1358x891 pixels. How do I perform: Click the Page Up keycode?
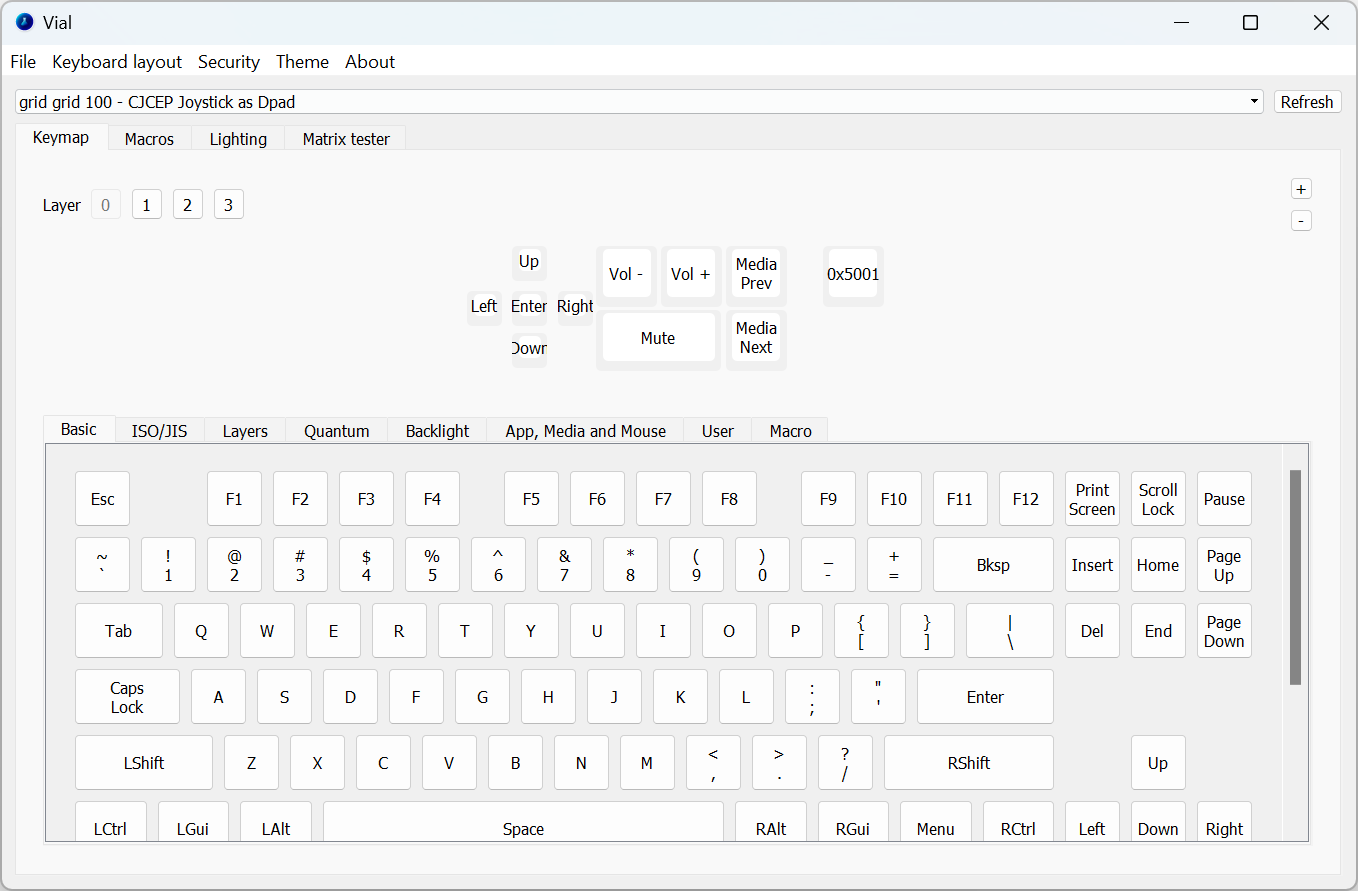(x=1224, y=565)
